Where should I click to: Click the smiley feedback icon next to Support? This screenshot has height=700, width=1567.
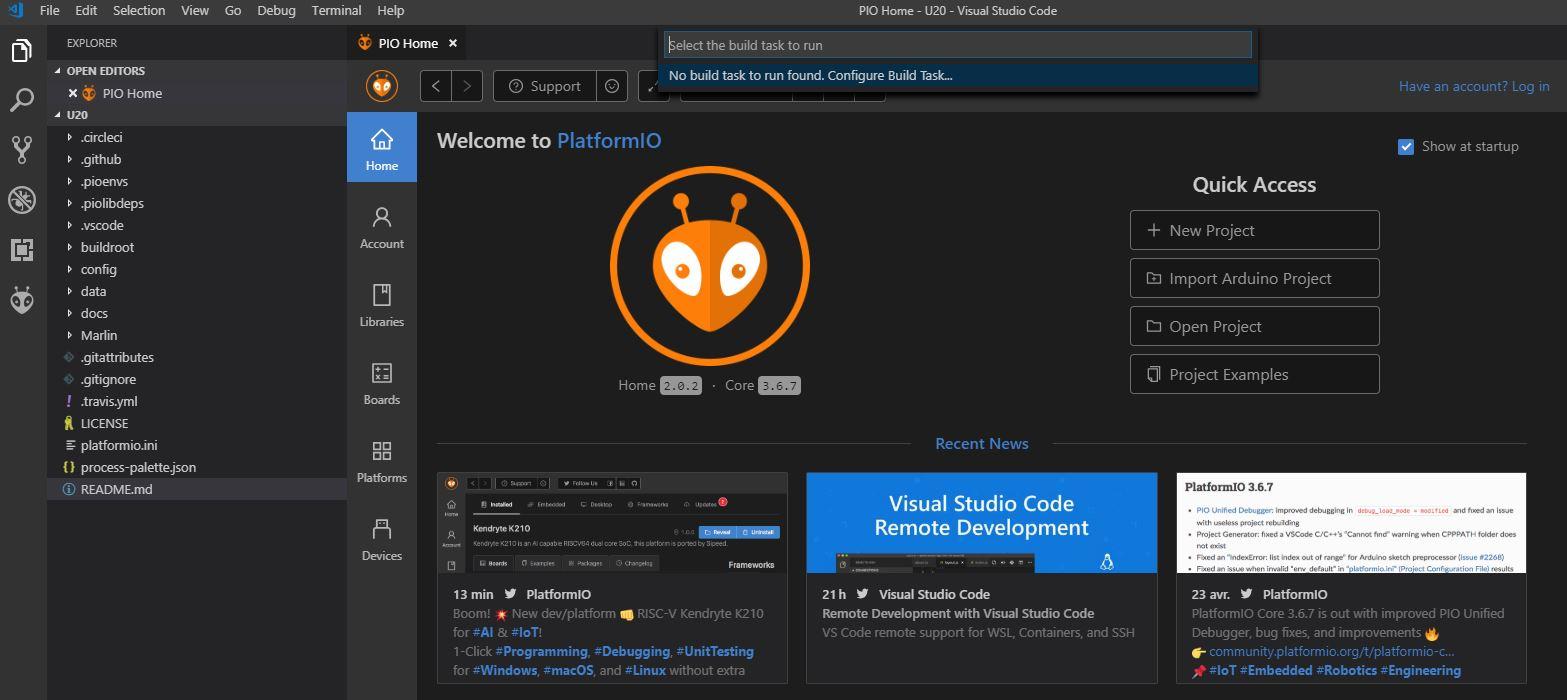[x=612, y=86]
